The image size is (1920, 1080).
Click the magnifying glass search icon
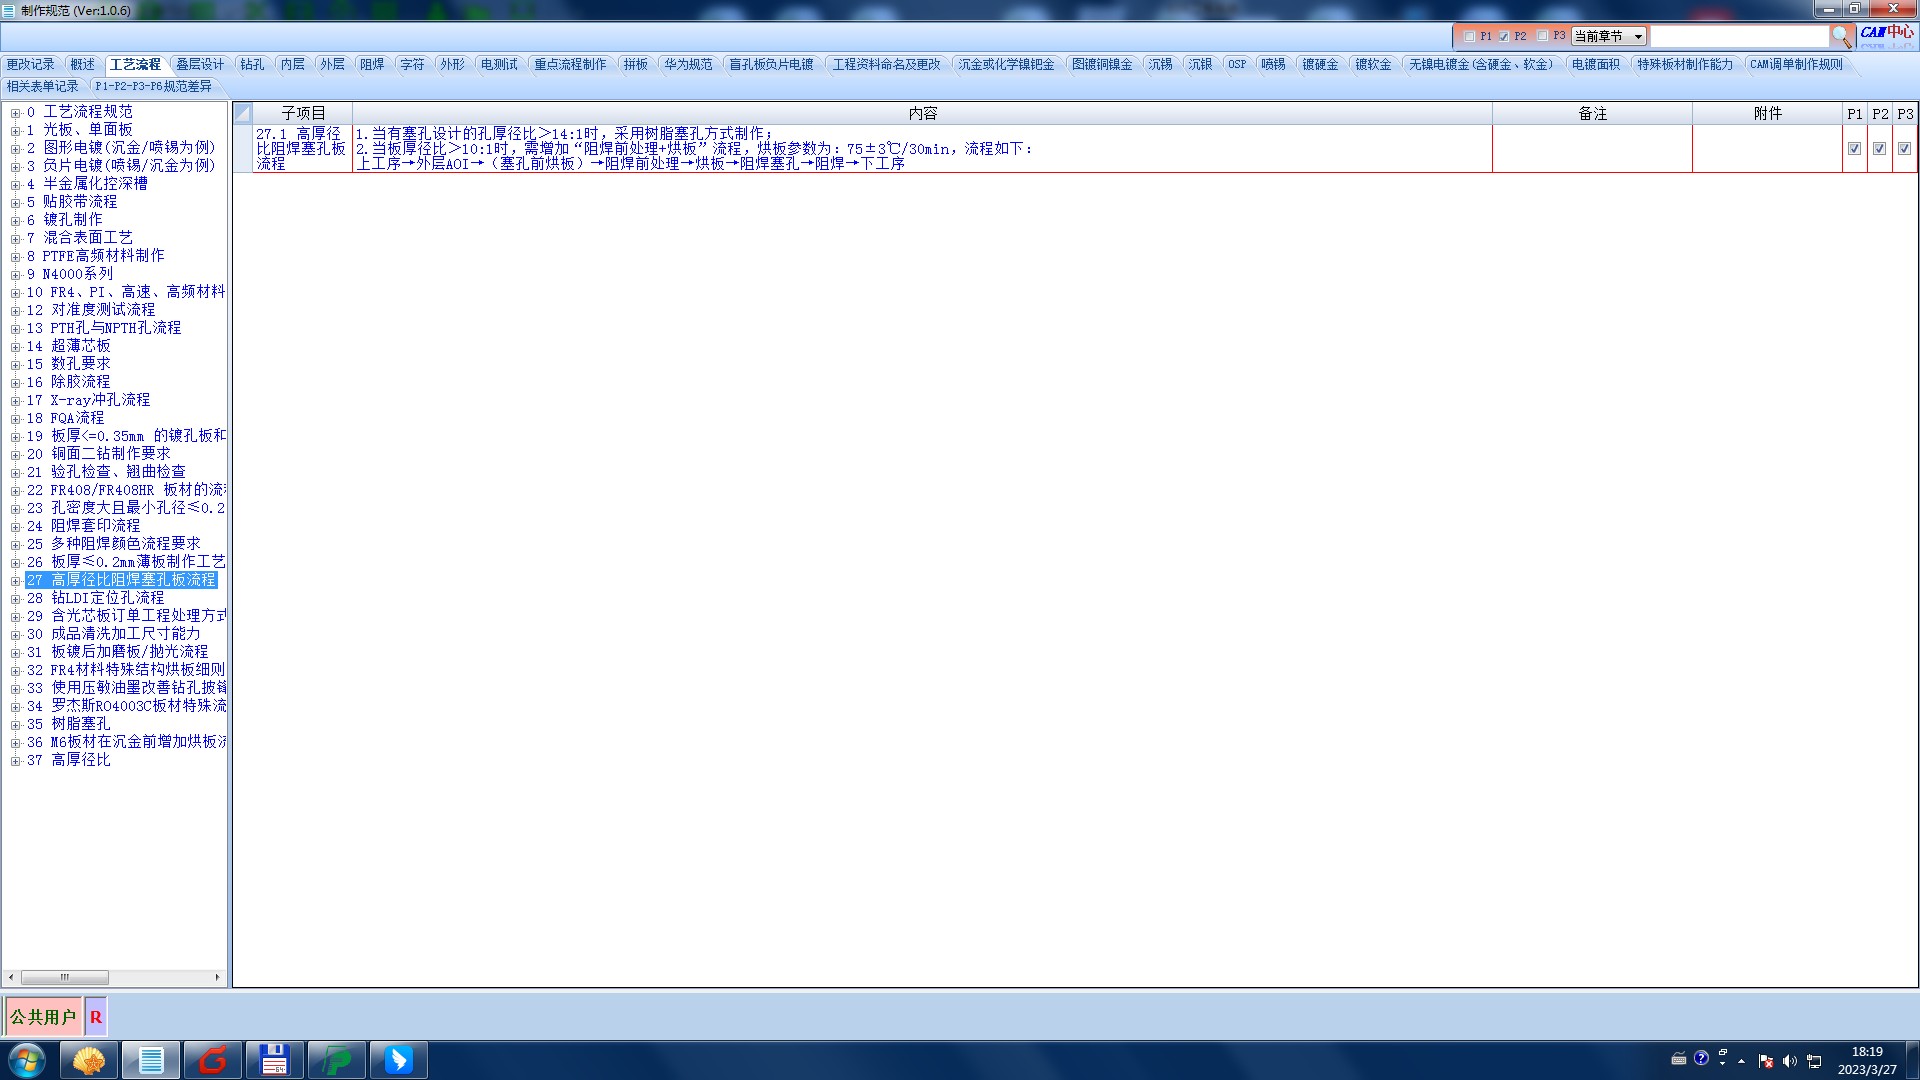tap(1841, 36)
